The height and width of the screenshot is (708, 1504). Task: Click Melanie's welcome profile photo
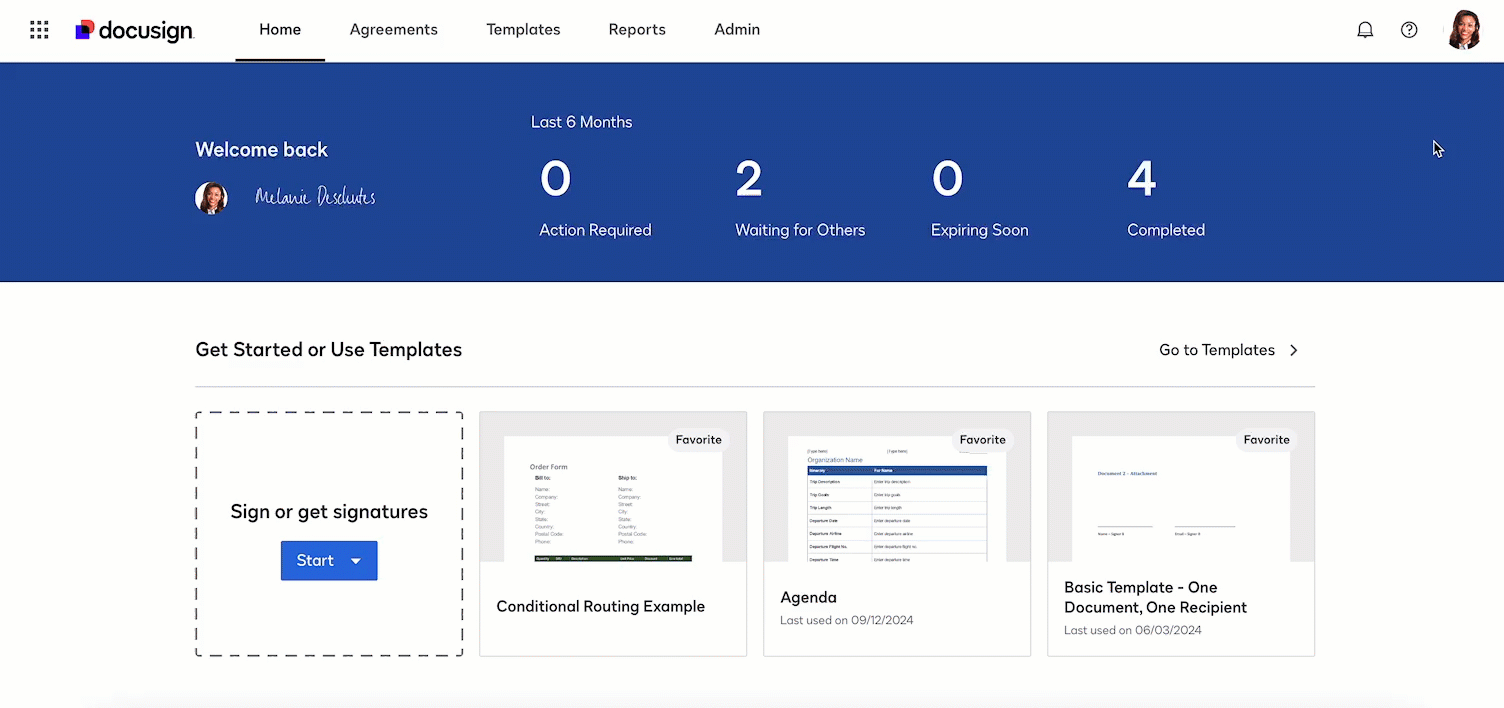pyautogui.click(x=211, y=198)
